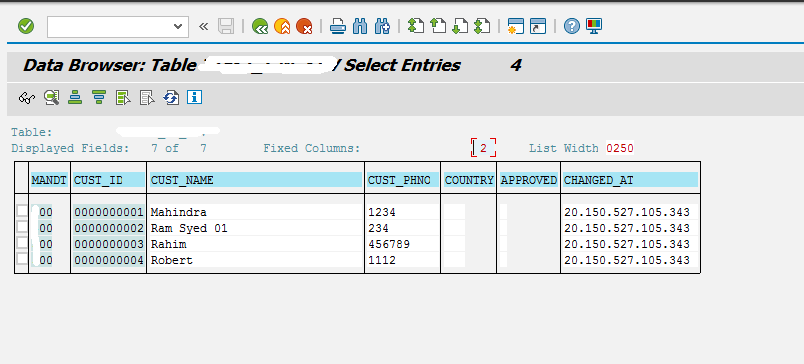Click customer ID 0000000004 cell

click(x=109, y=260)
